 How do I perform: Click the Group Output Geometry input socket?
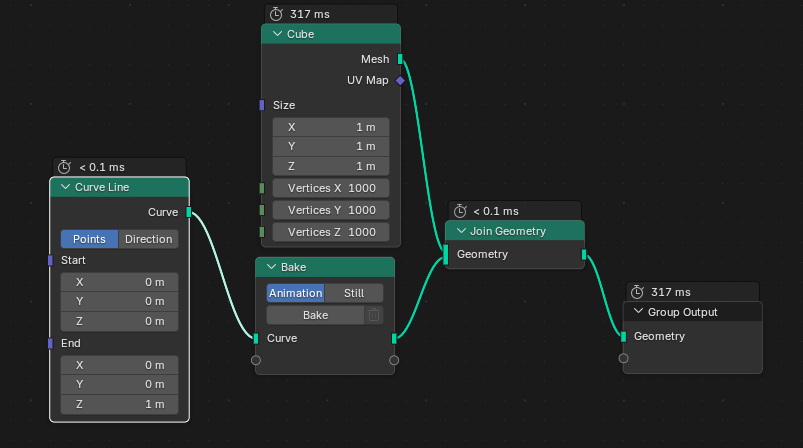point(623,336)
